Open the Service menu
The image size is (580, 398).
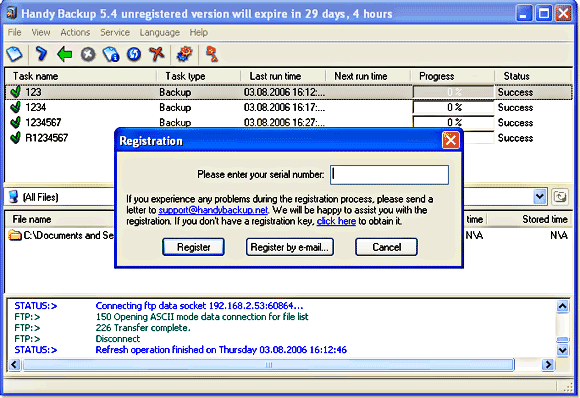click(115, 33)
